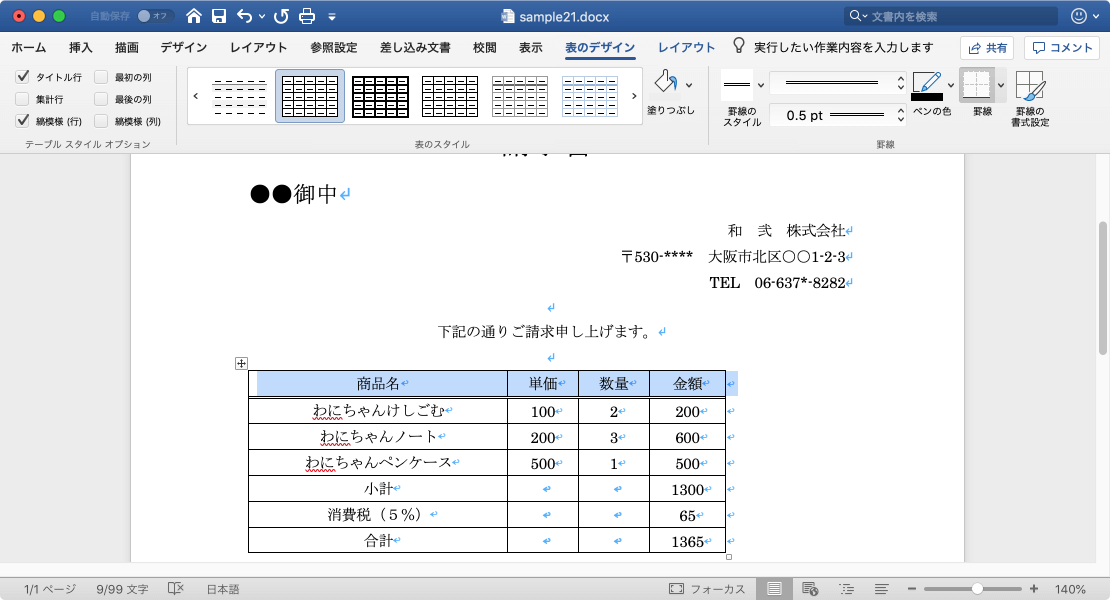Click the black pen color swatch bar

[927, 97]
